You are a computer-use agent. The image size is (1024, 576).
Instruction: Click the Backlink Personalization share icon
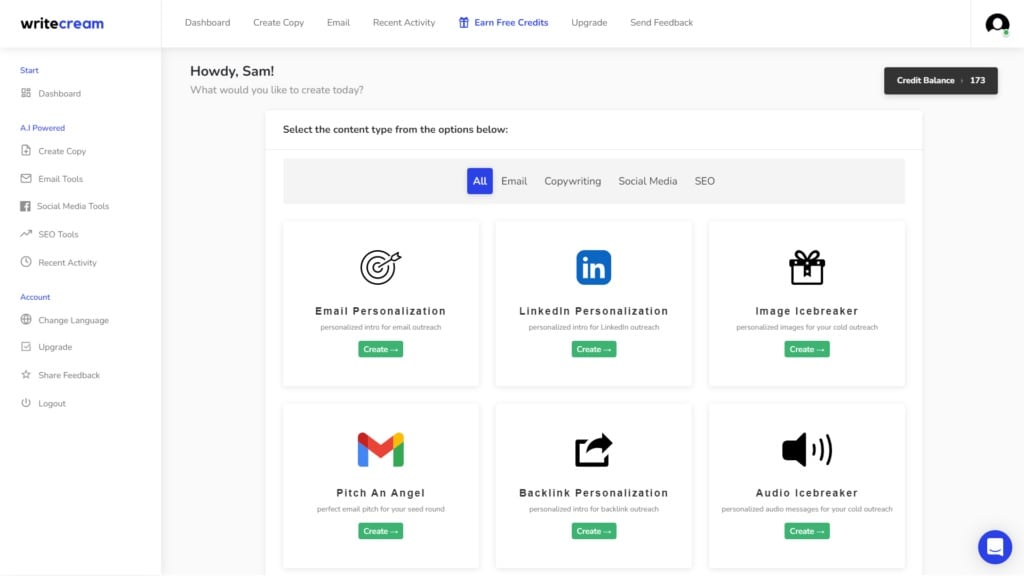[593, 450]
